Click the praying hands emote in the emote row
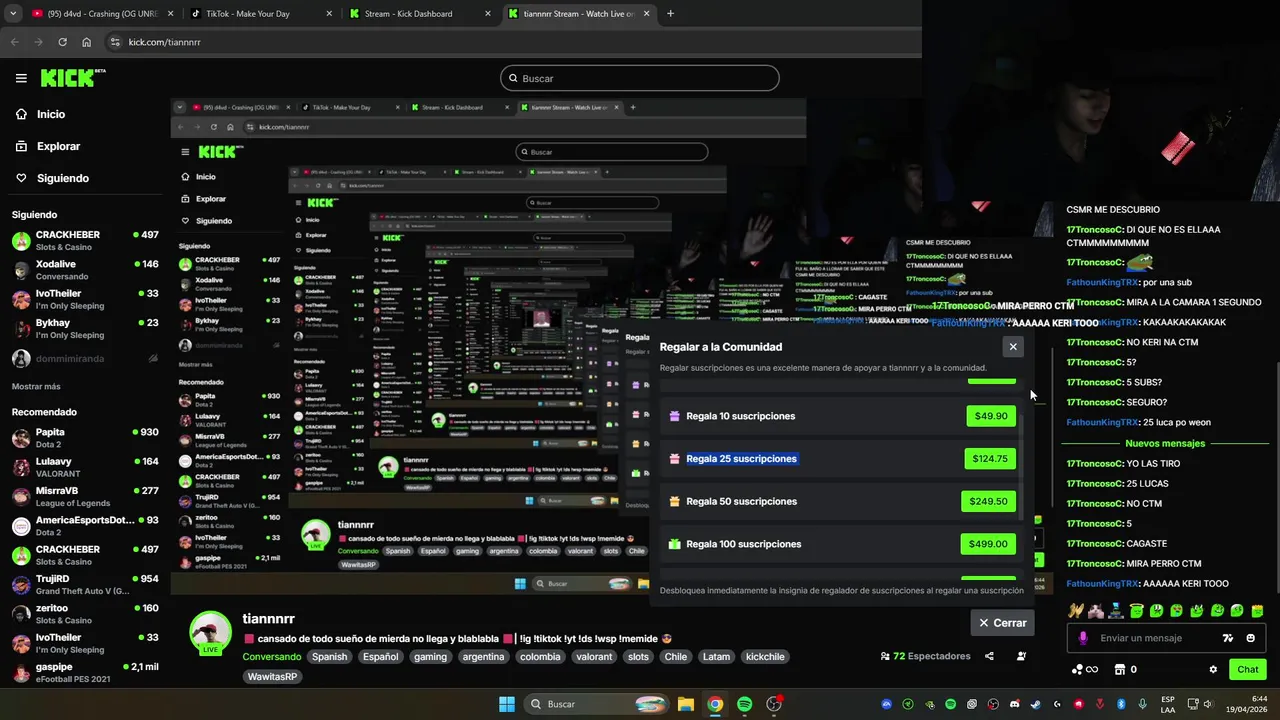Viewport: 1280px width, 720px height. point(1076,610)
